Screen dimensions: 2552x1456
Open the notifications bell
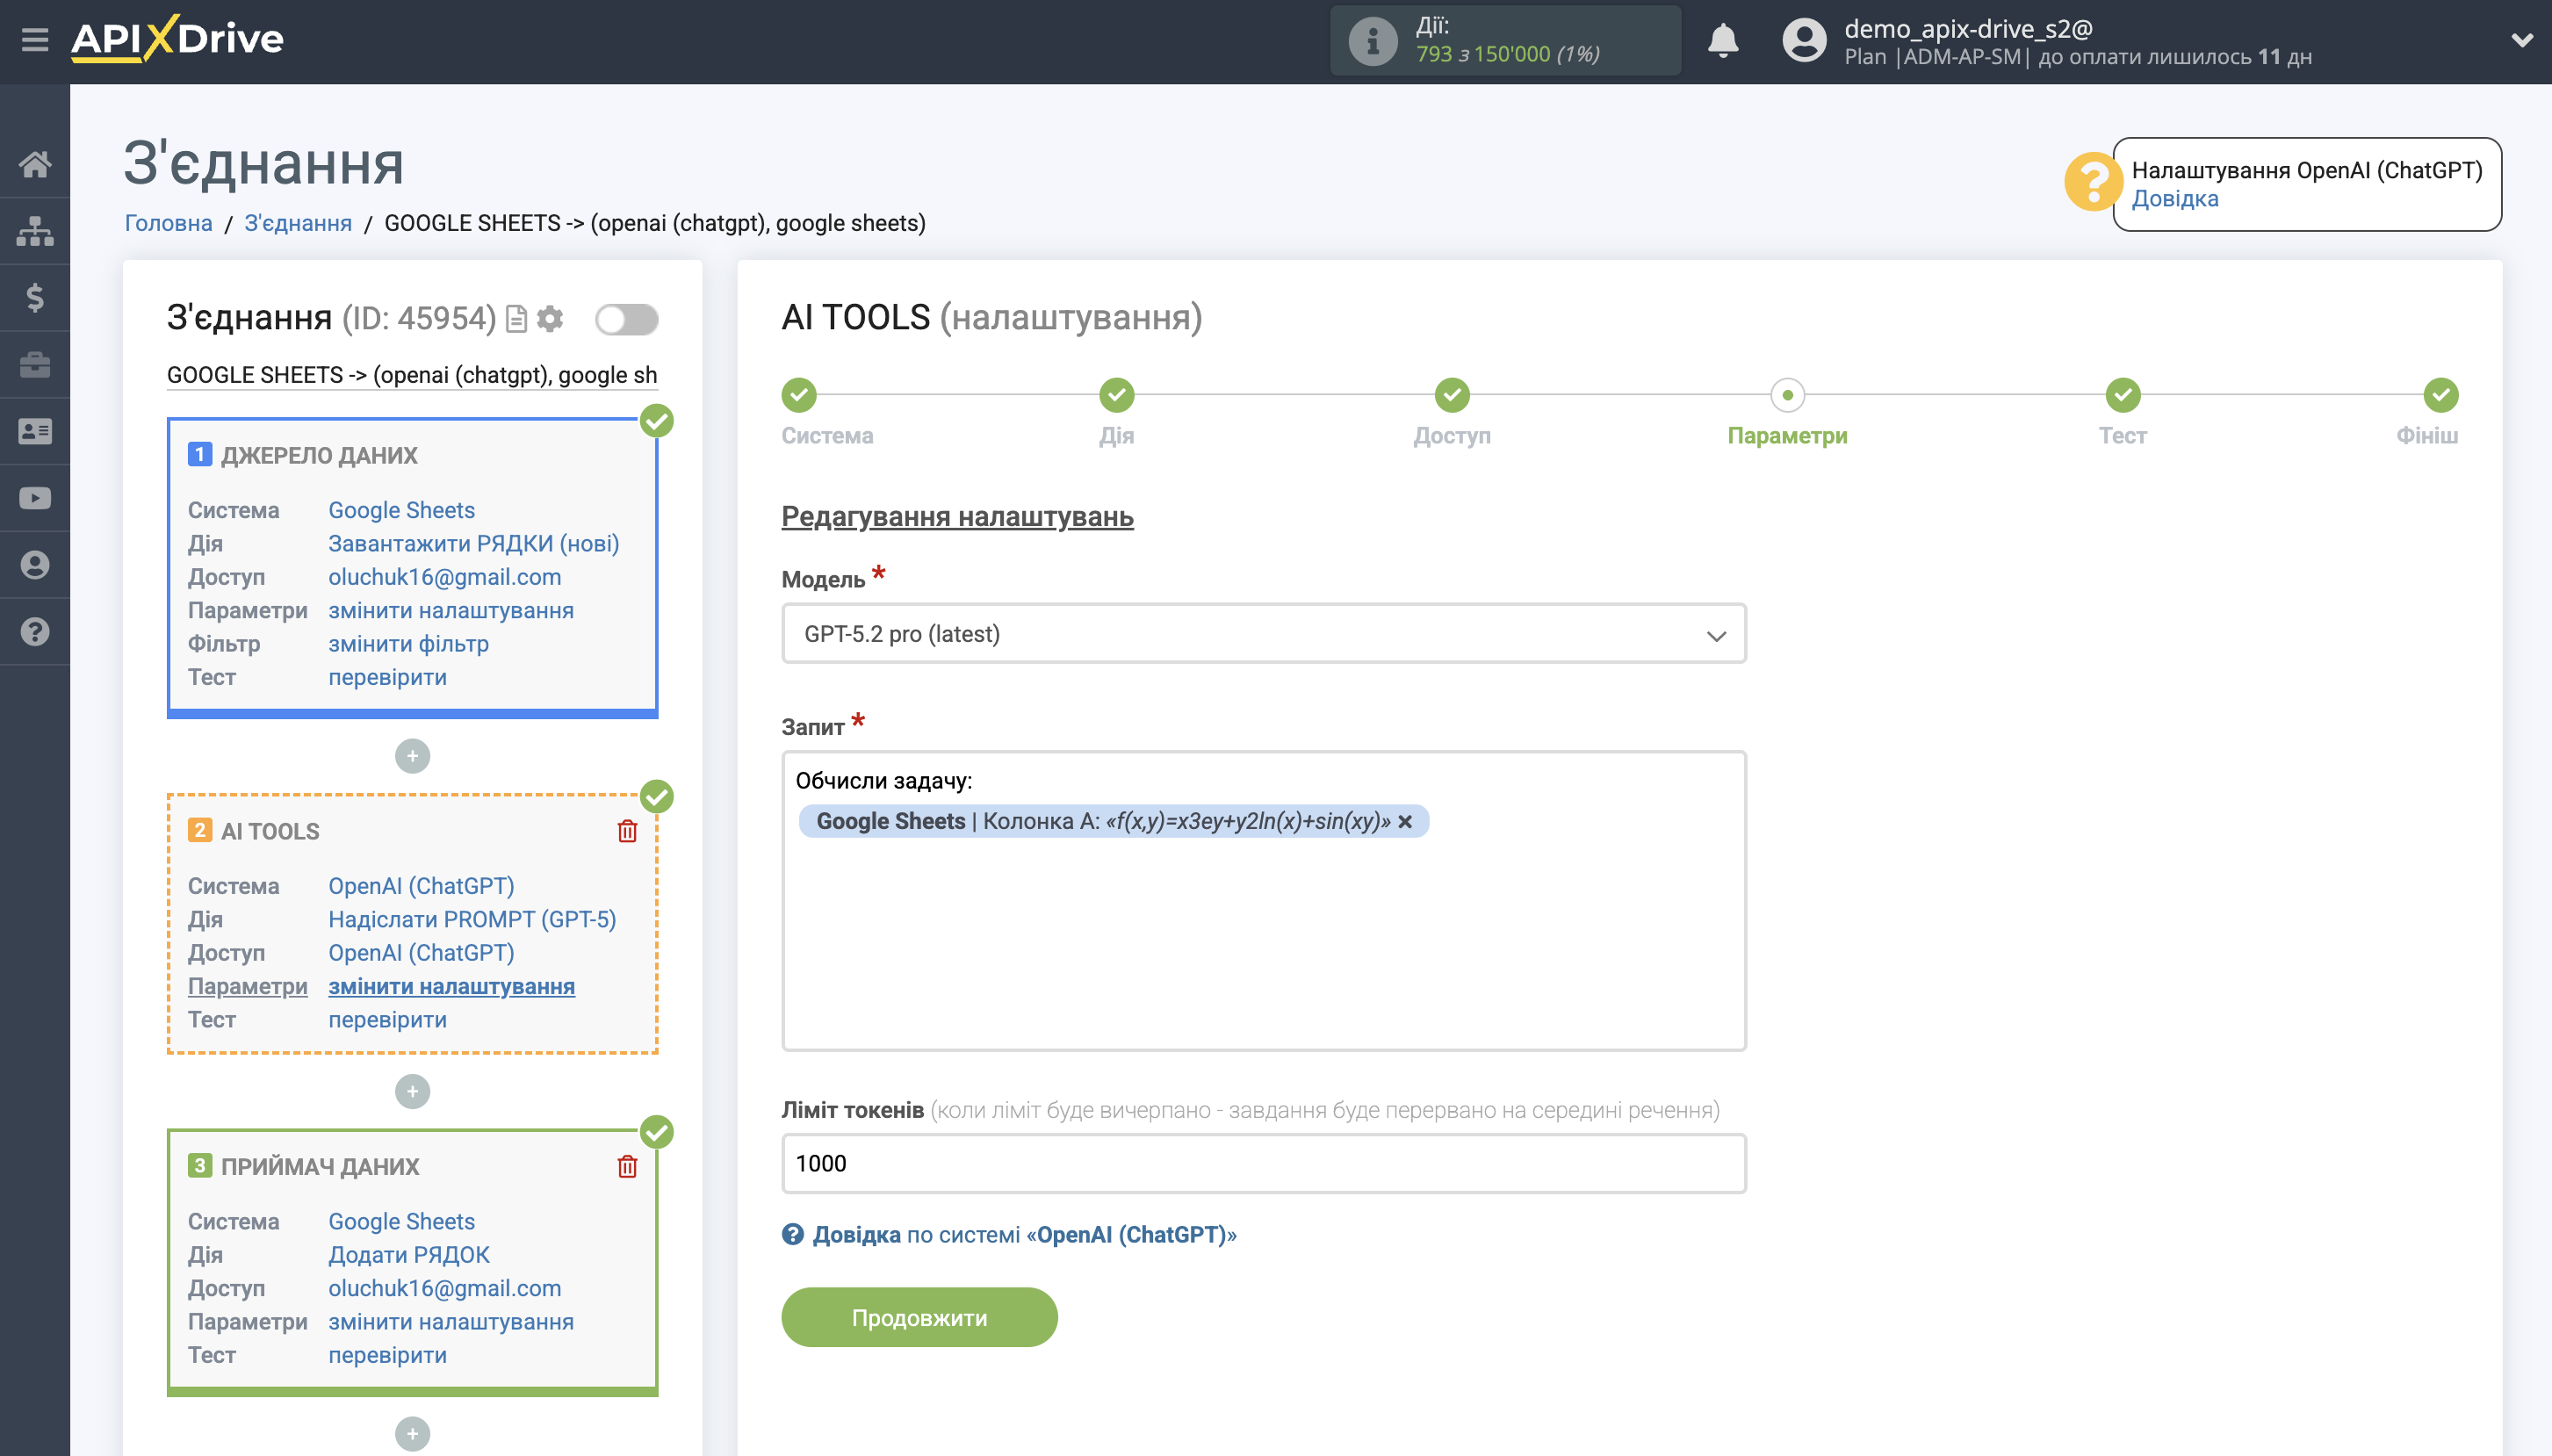1724,40
